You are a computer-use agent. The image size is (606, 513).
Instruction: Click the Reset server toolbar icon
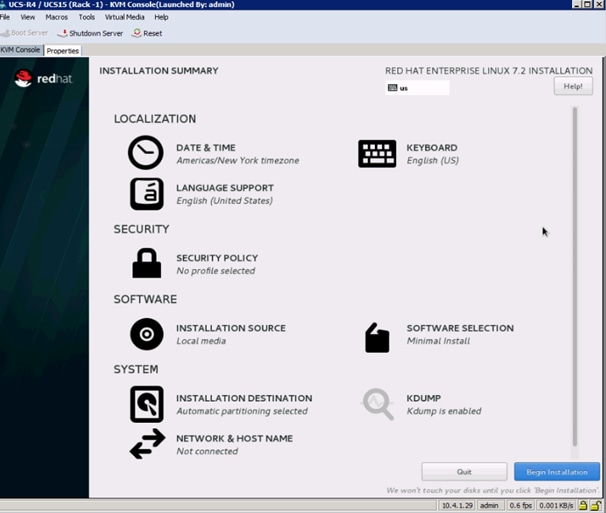coord(137,33)
